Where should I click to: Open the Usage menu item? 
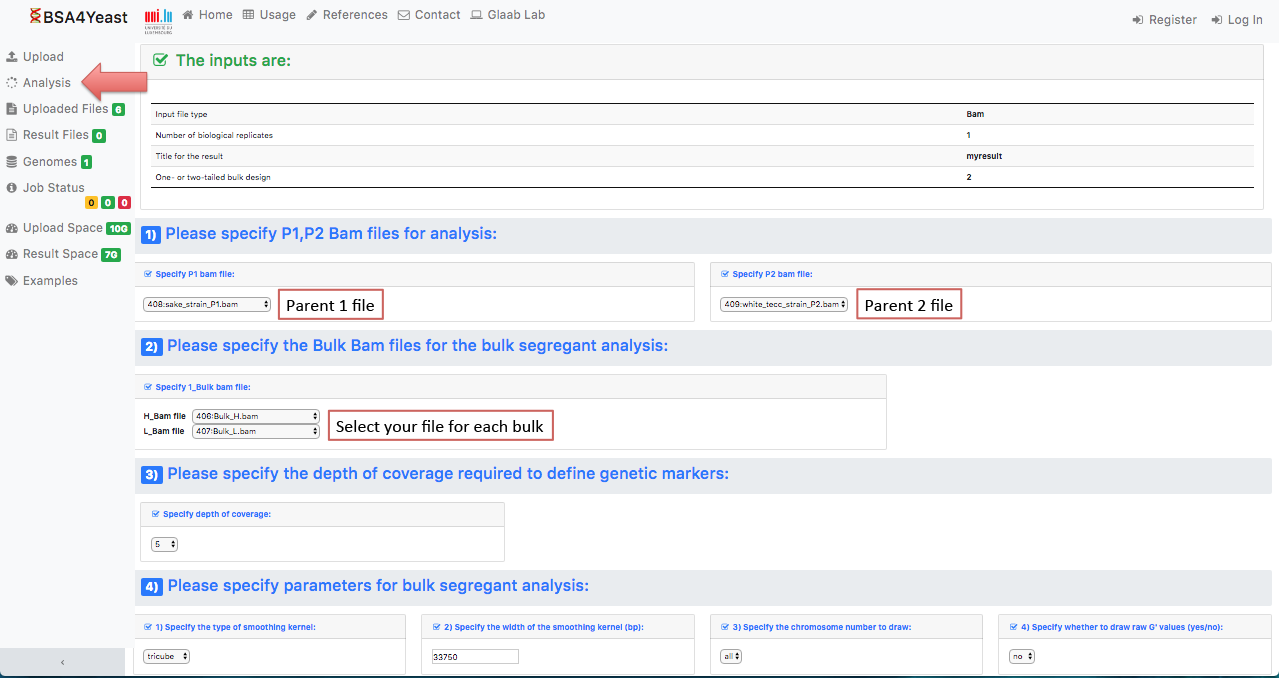[270, 15]
